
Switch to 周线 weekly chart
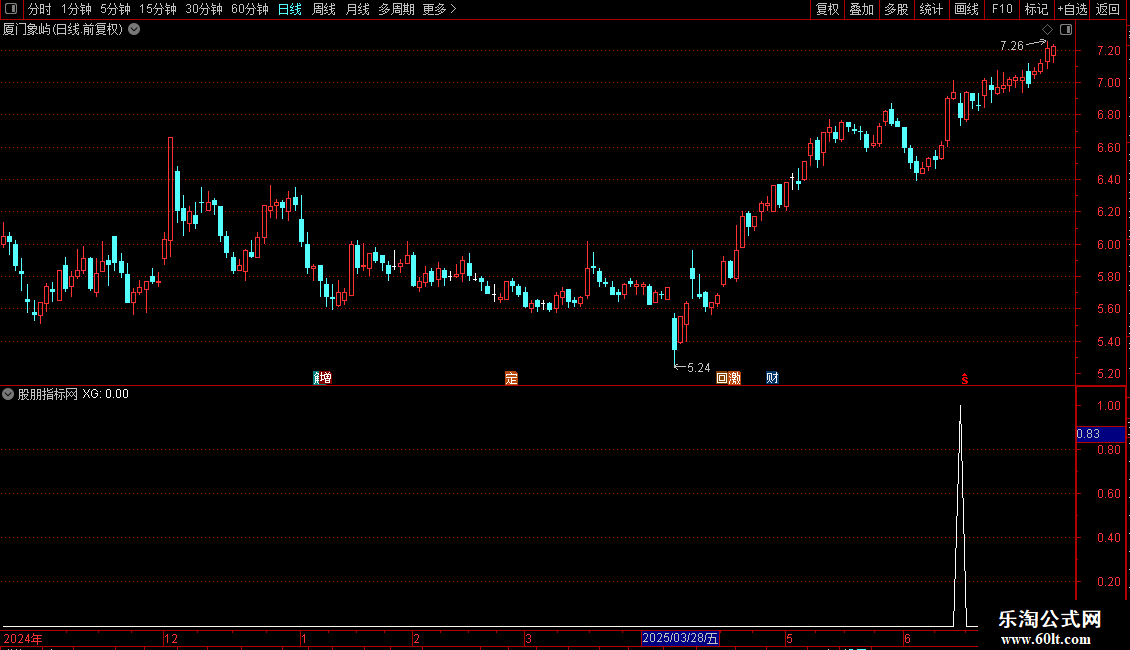(324, 9)
